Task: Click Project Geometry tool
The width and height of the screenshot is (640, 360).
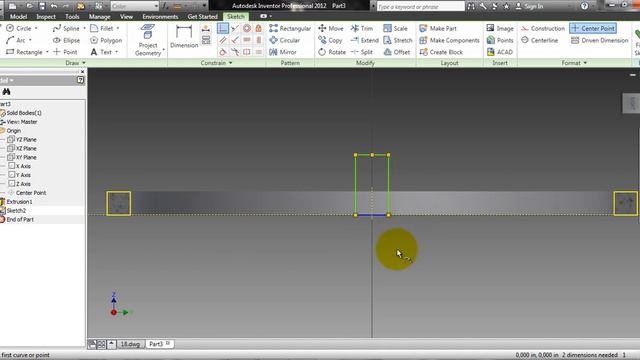Action: [x=148, y=40]
